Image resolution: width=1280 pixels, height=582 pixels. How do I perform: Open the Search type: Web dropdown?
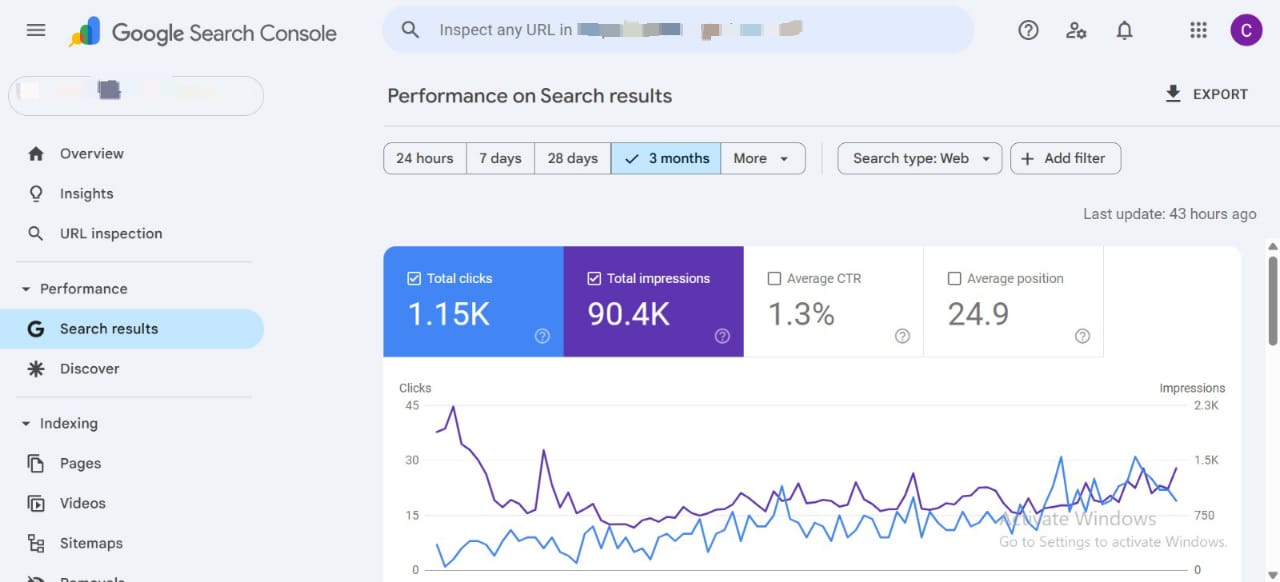click(919, 158)
